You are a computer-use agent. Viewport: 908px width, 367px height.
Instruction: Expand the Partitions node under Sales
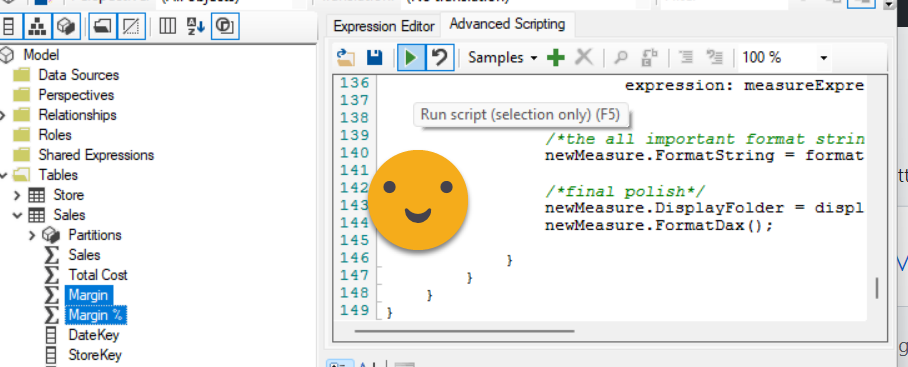[x=32, y=235]
